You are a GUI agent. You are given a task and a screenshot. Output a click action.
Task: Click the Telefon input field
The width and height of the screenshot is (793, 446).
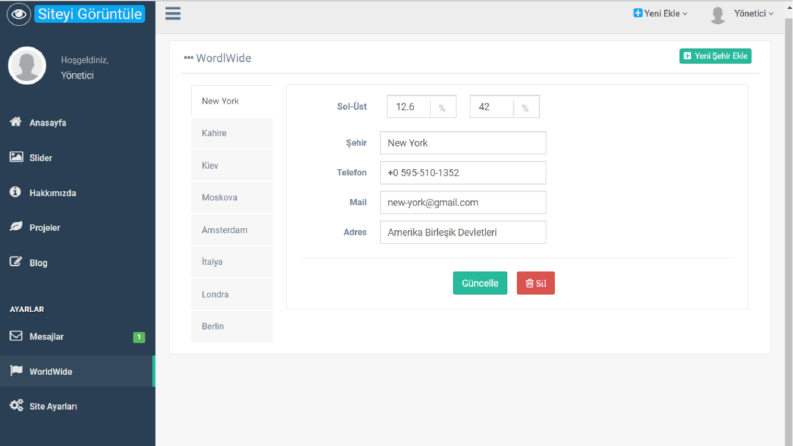click(x=463, y=172)
